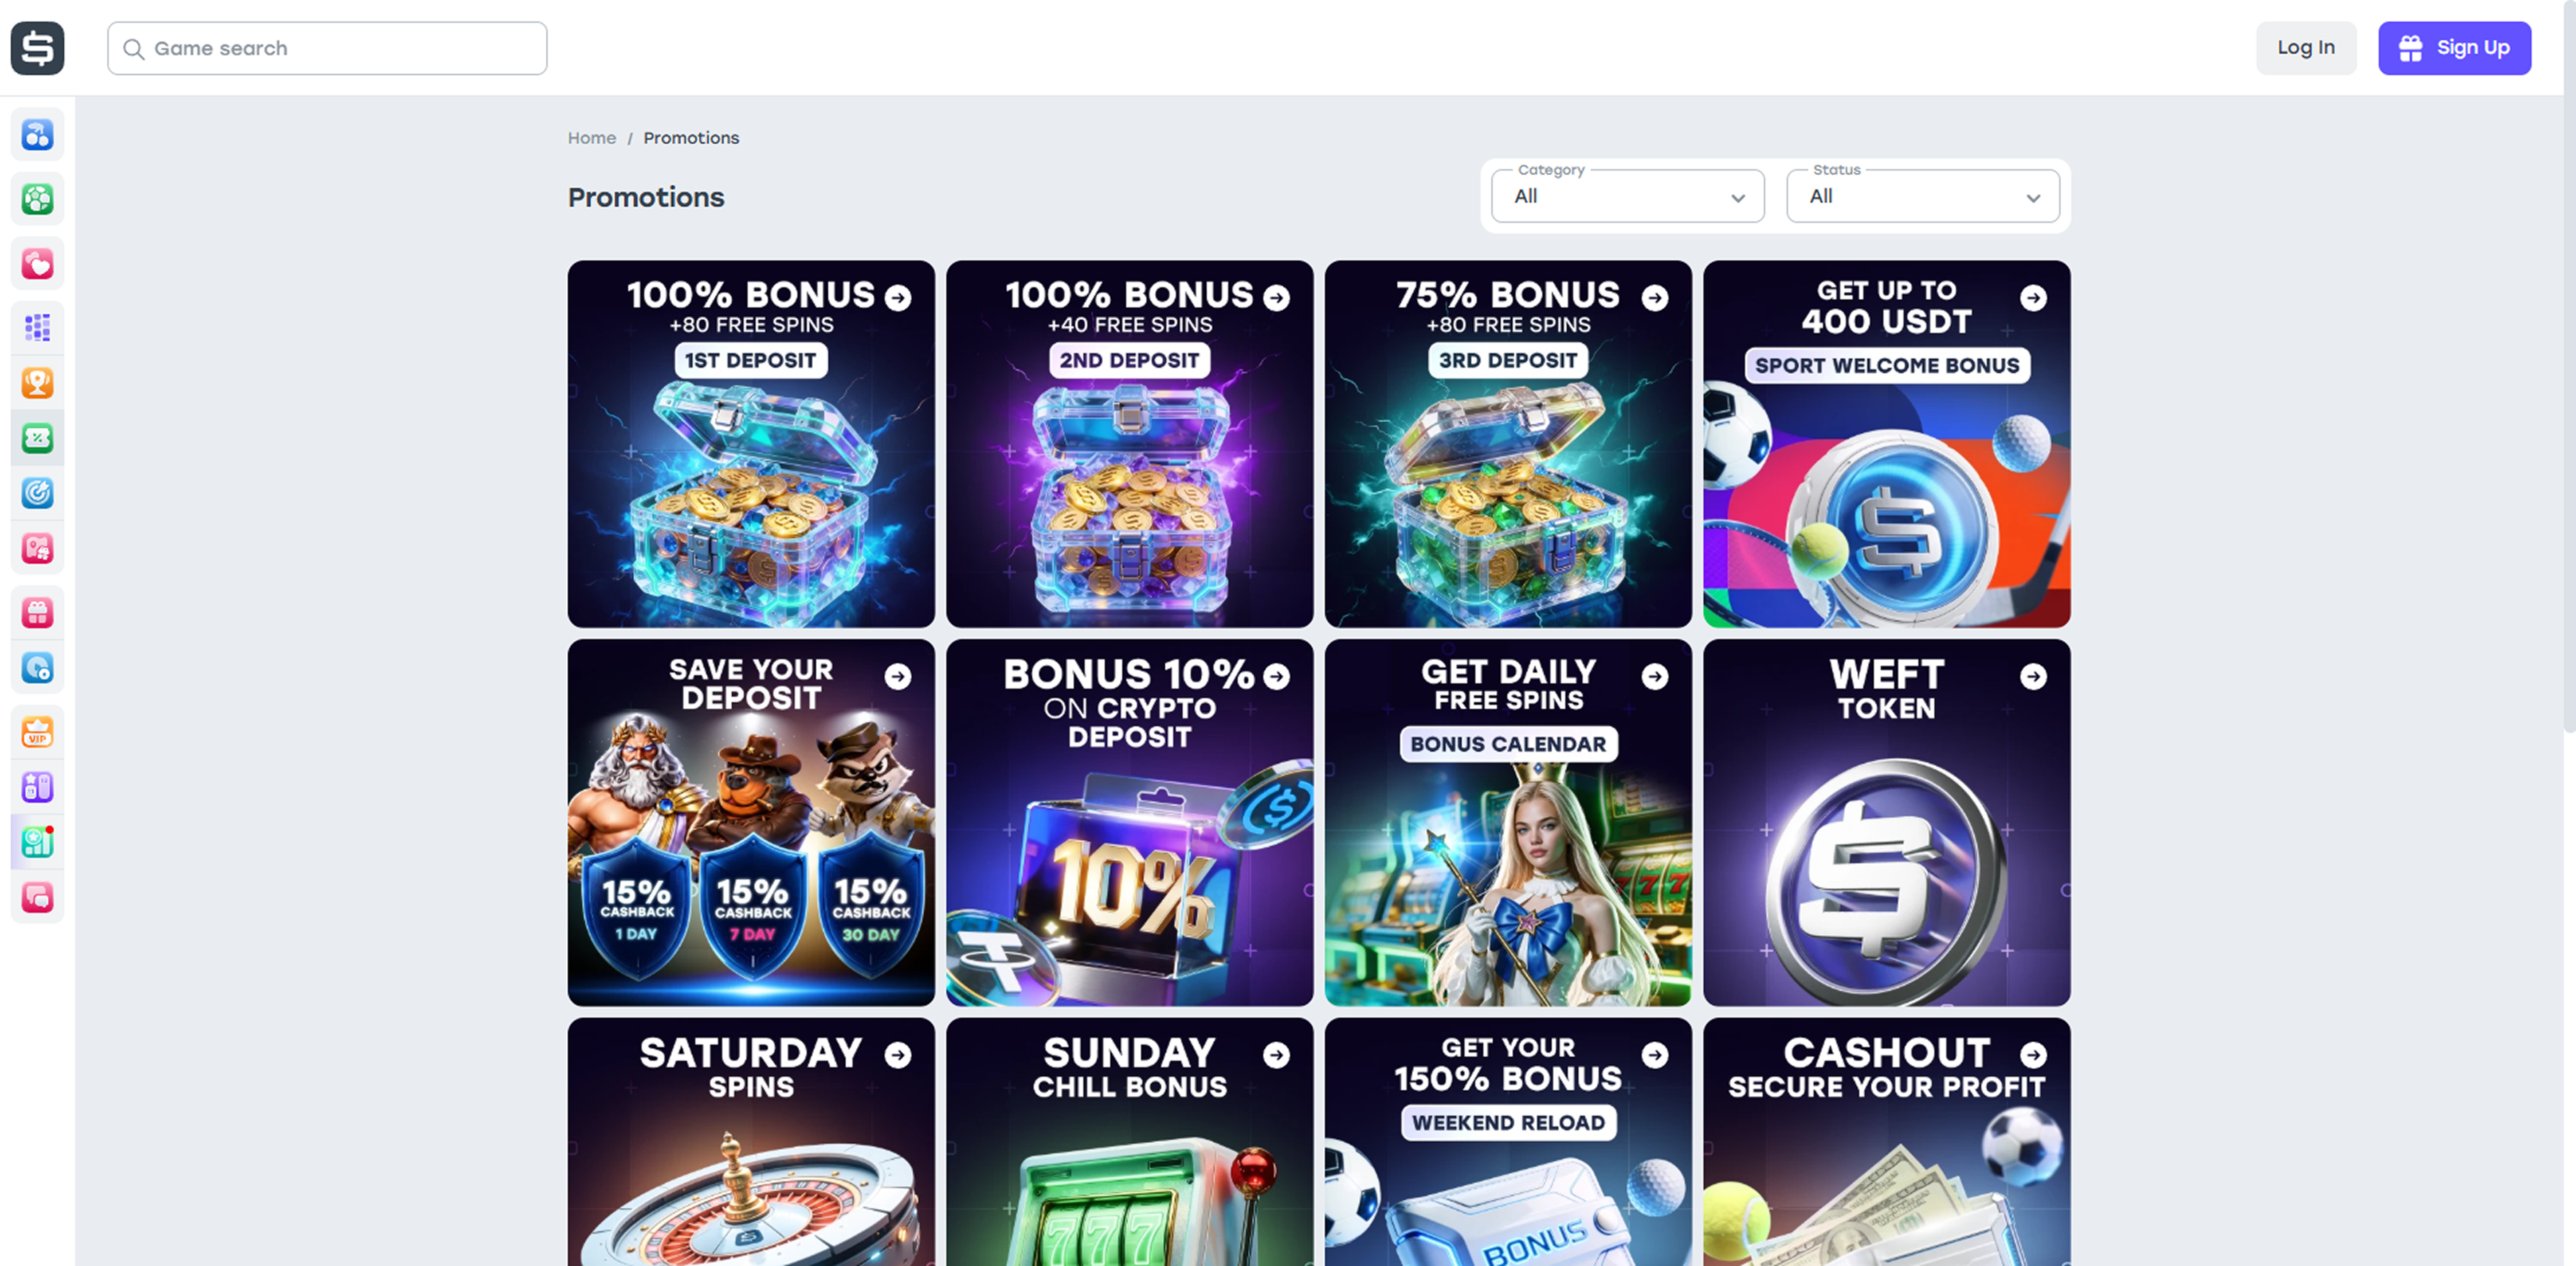The width and height of the screenshot is (2576, 1266).
Task: Click the arrow on Sunday Chill Bonus card
Action: 1277,1055
